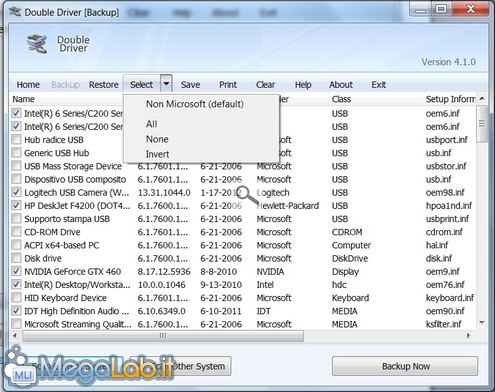Click Clear in the toolbar

tap(265, 85)
